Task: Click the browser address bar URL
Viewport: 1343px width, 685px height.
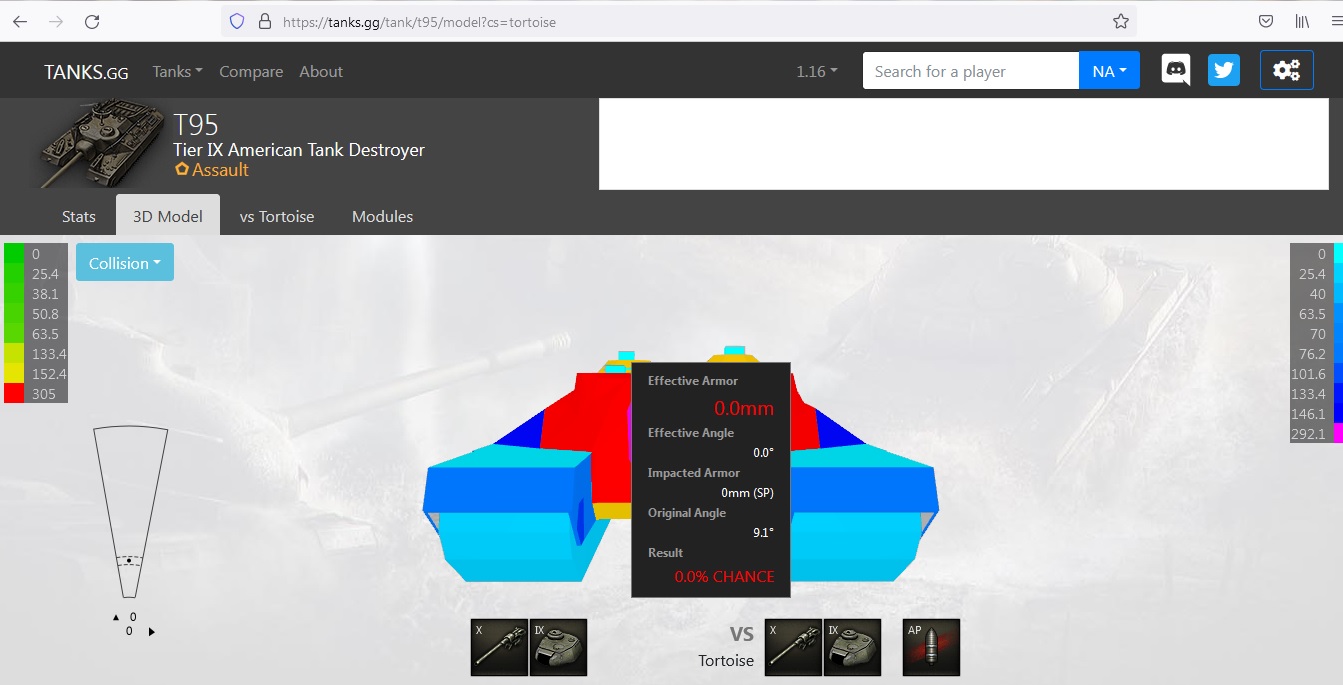Action: point(420,21)
